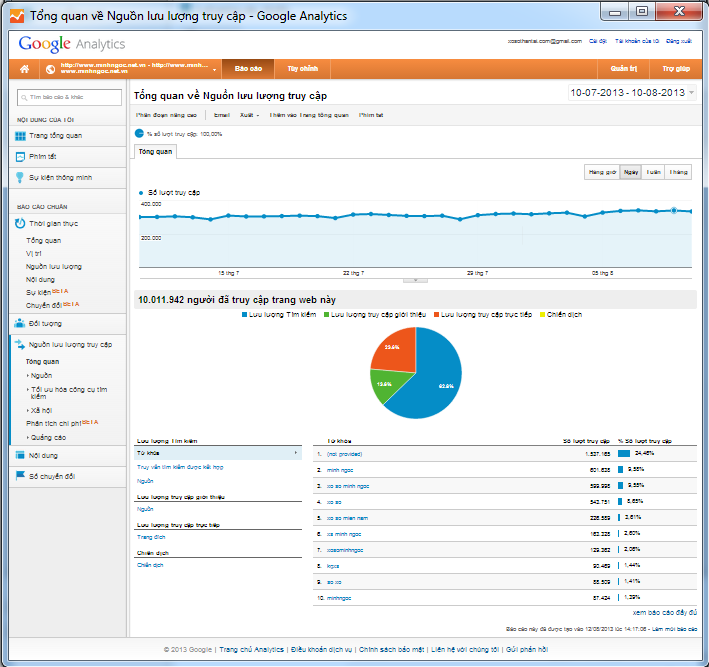709x667 pixels.
Task: Click Truy vấn tìm kiếm được kết hợp
Action: 180,467
